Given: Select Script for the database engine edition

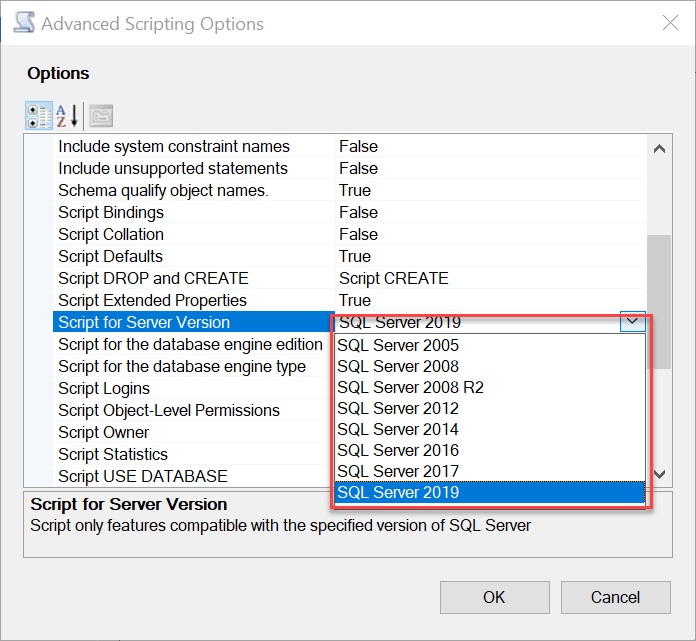Looking at the screenshot, I should [x=194, y=344].
